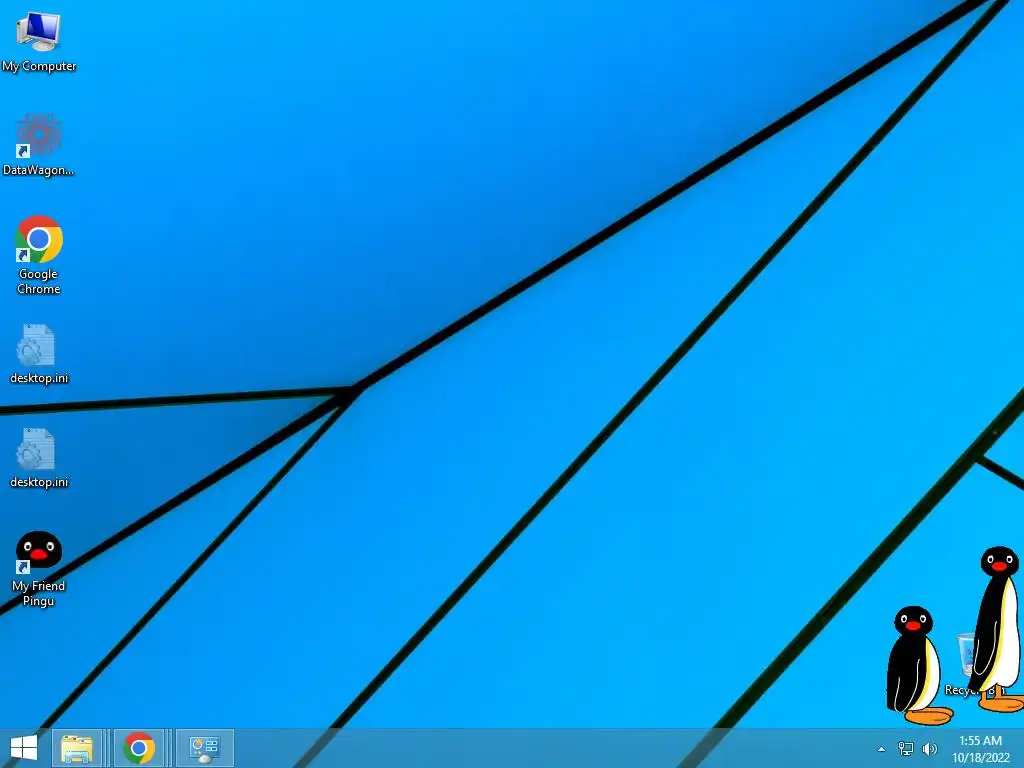Open Google Chrome from the taskbar
Viewport: 1024px width, 768px height.
[x=138, y=748]
